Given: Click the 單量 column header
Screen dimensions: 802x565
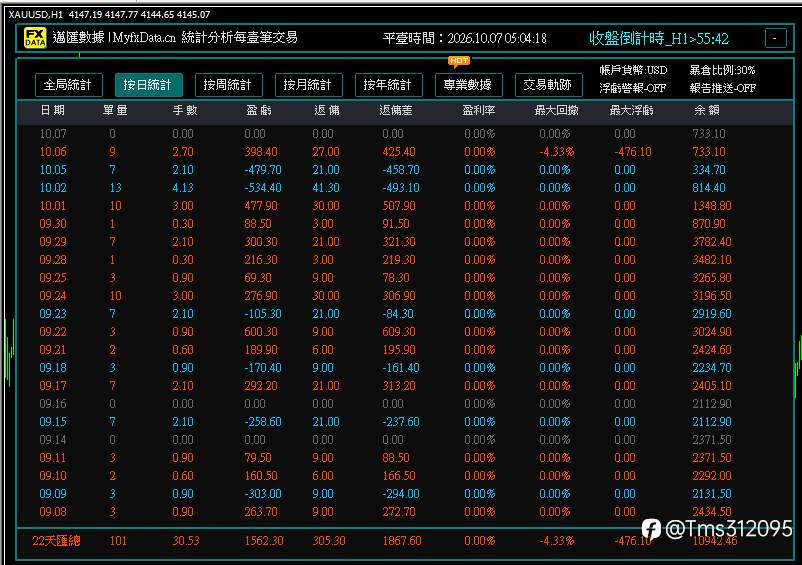Looking at the screenshot, I should (x=115, y=110).
